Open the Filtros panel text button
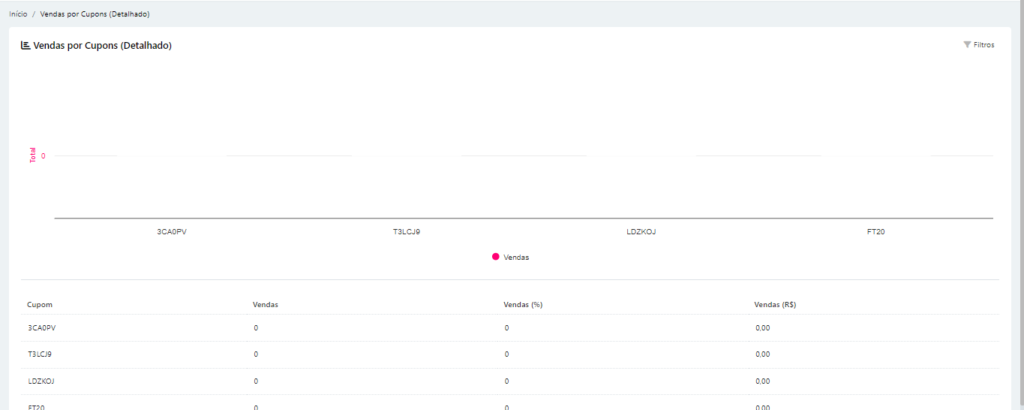Screen dimensions: 1024x410 click(984, 45)
